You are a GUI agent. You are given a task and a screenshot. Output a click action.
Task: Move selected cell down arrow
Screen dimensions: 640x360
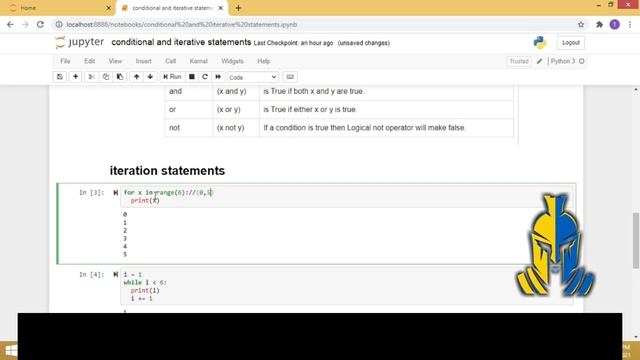(150, 77)
